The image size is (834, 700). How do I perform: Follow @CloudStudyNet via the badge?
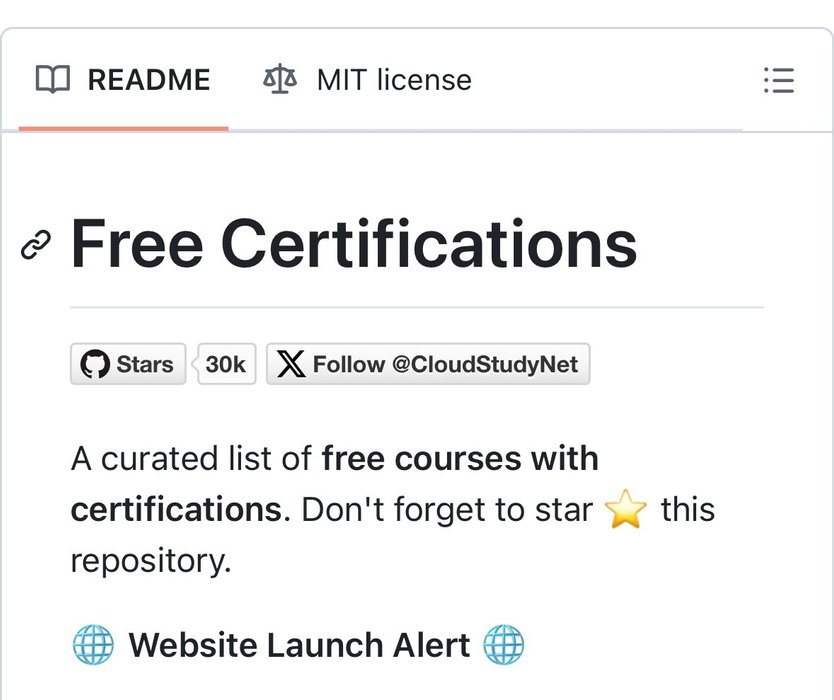point(428,364)
